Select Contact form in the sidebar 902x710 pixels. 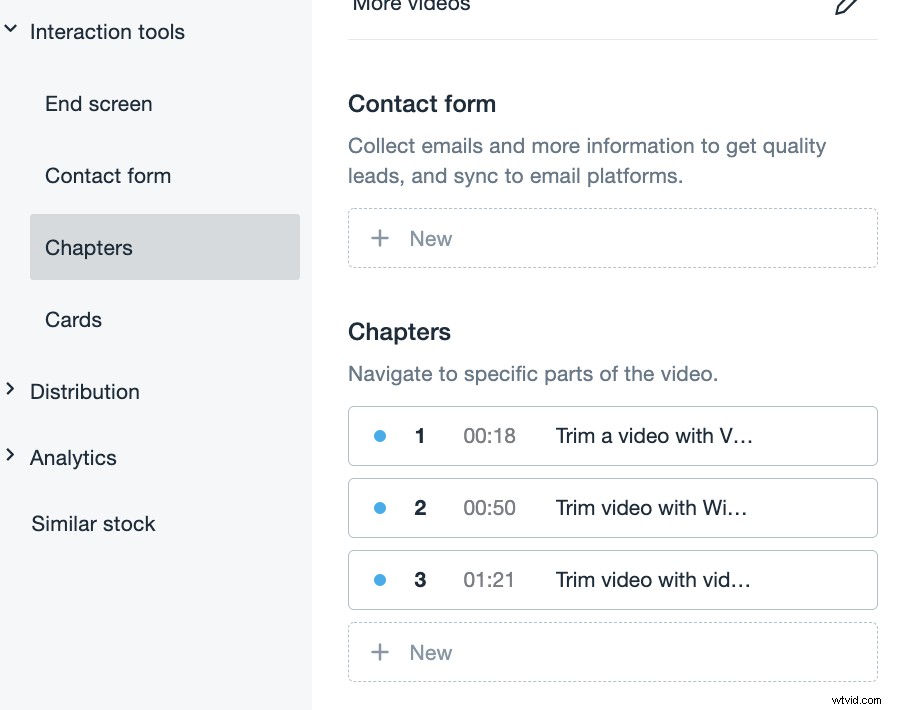tap(108, 176)
